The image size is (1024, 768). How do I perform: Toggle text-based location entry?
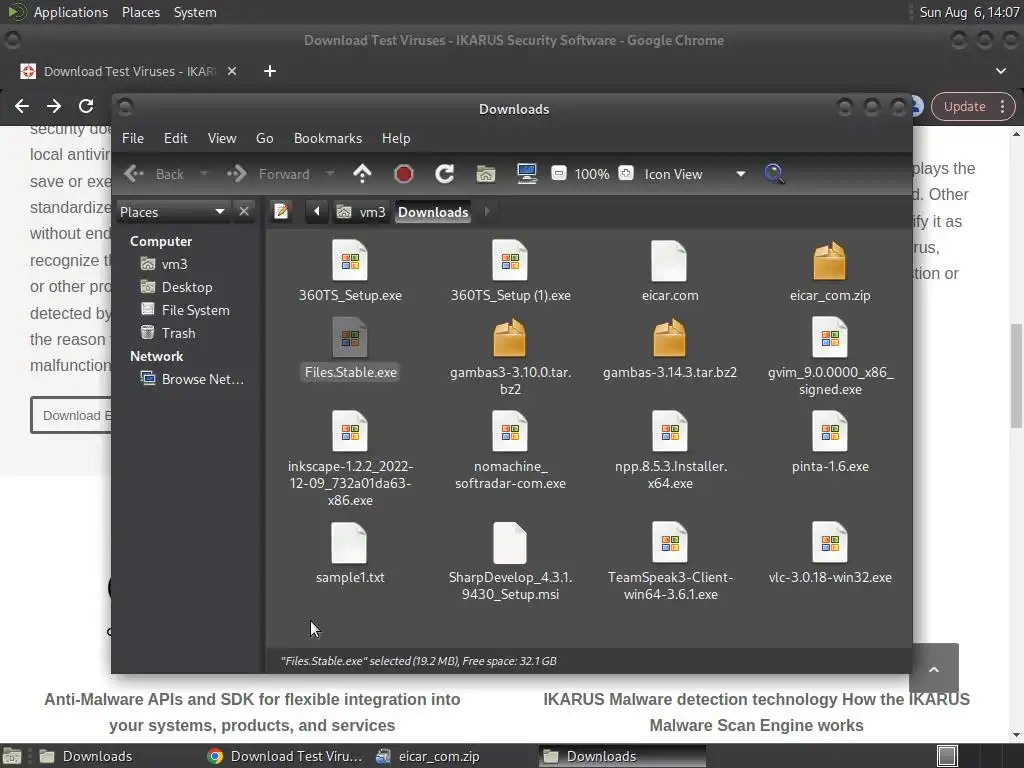281,212
